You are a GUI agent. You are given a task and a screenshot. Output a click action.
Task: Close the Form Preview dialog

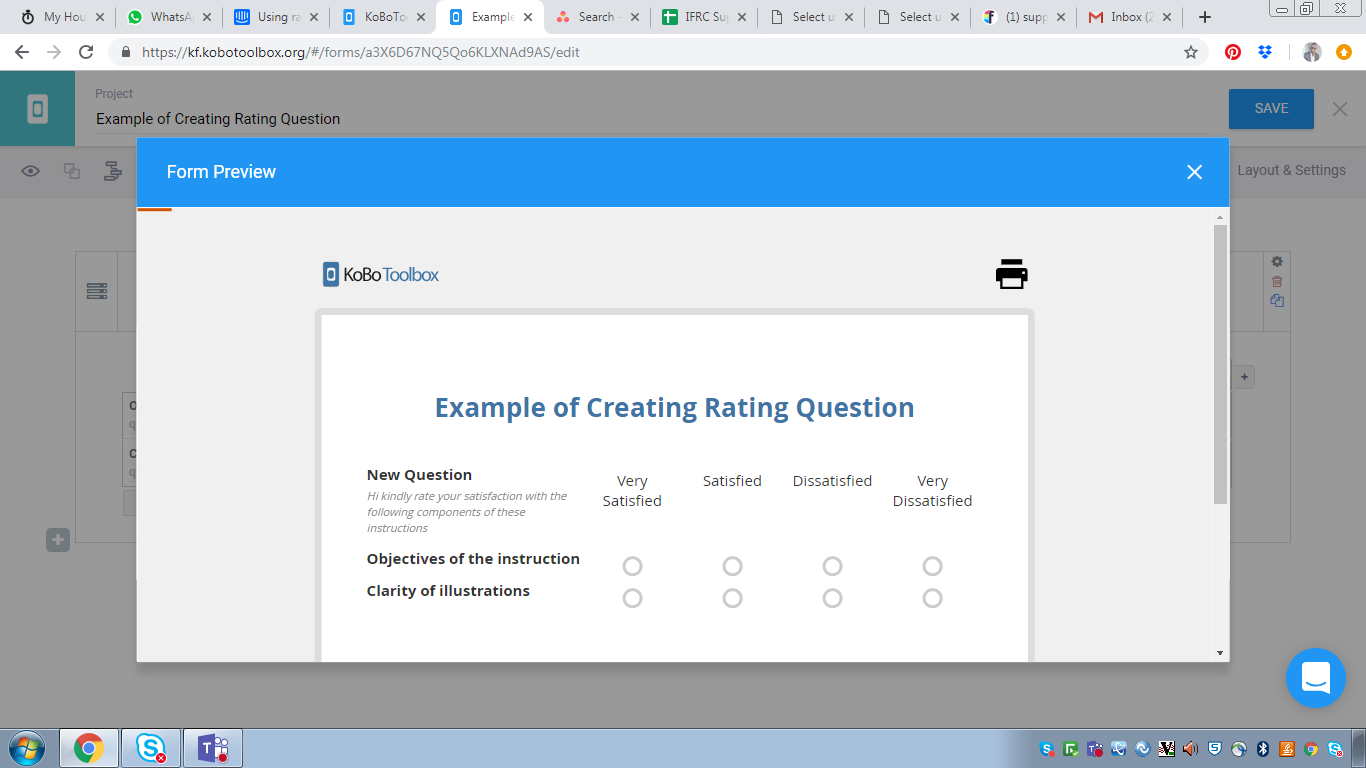point(1194,172)
